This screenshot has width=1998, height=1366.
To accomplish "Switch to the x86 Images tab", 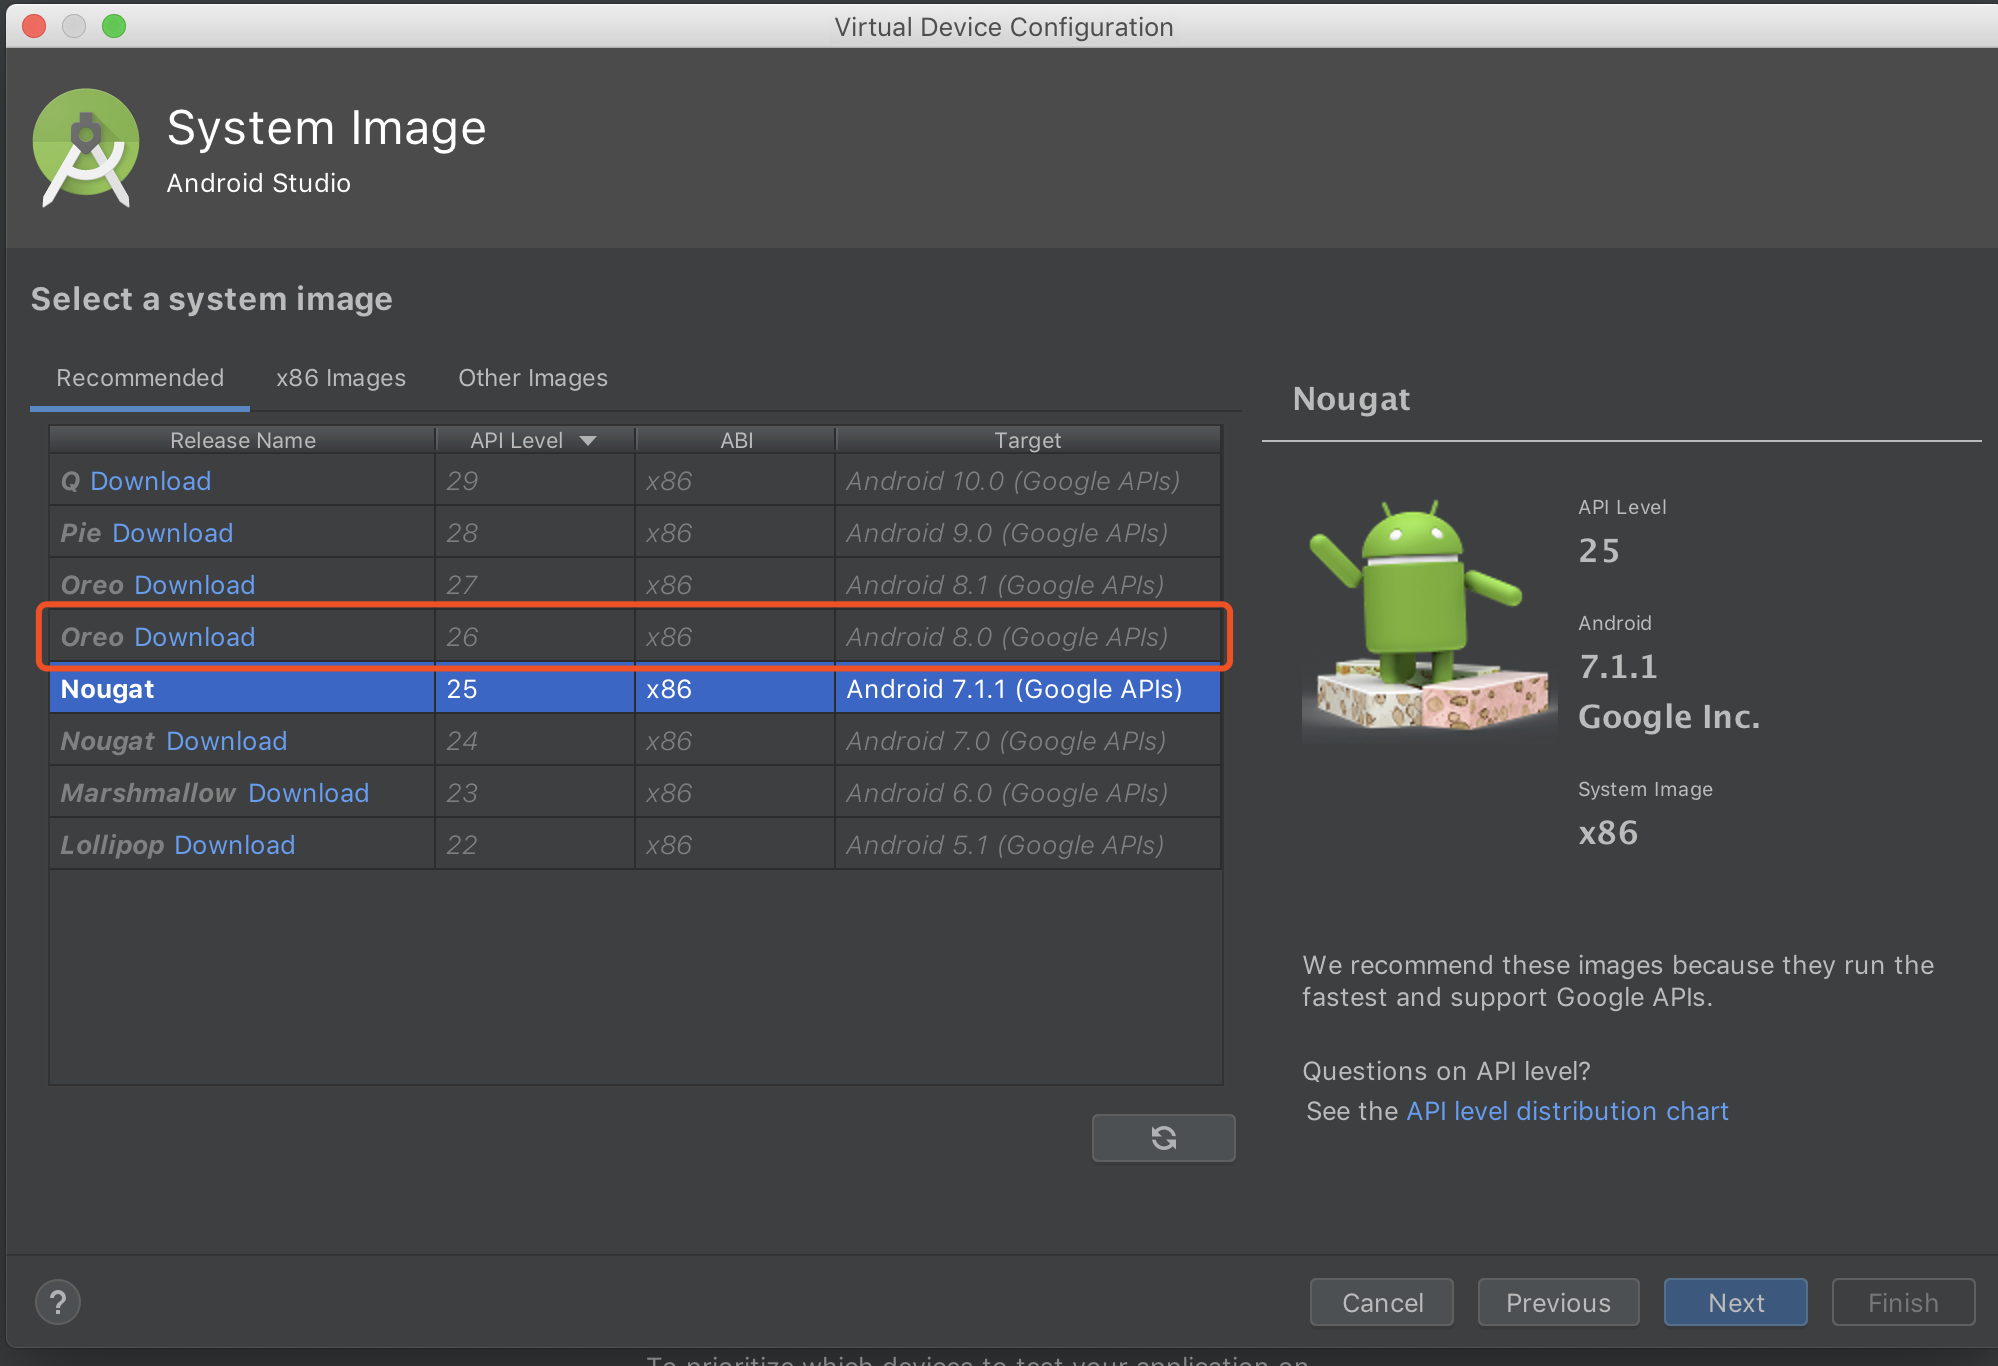I will point(341,378).
